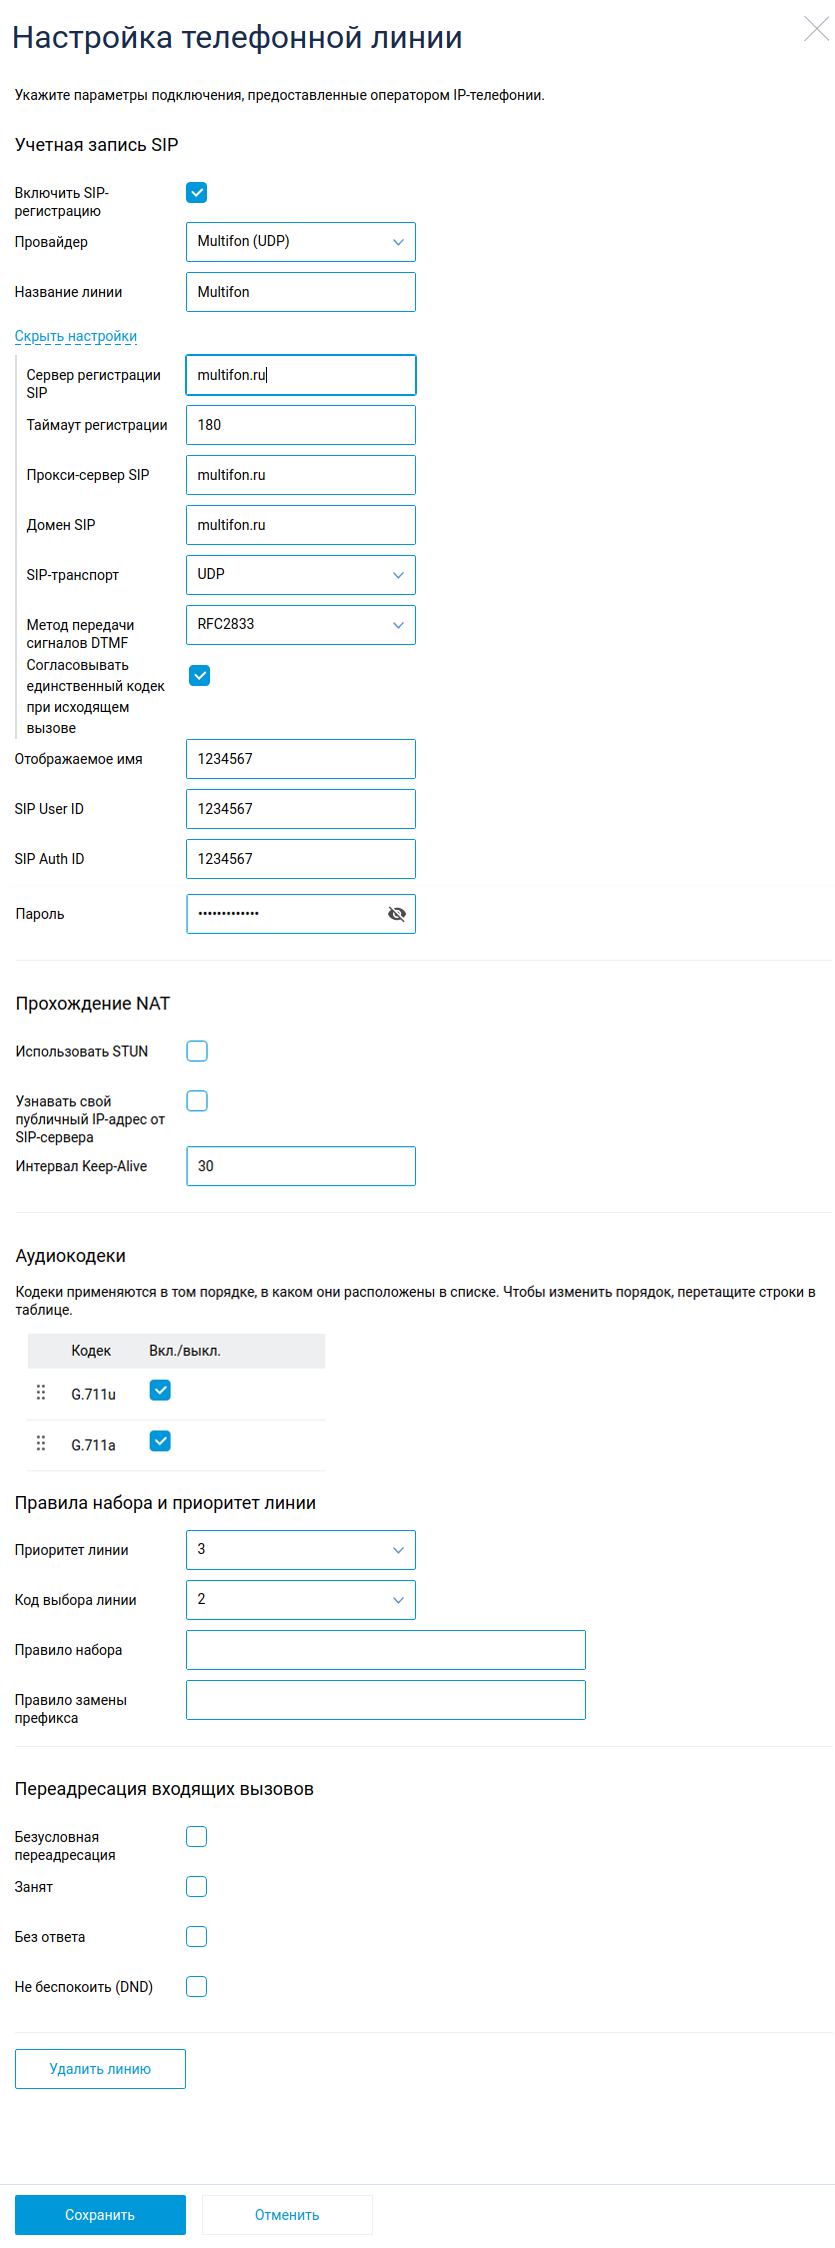
Task: Click the 'Отменить' cancel button
Action: pos(287,2215)
